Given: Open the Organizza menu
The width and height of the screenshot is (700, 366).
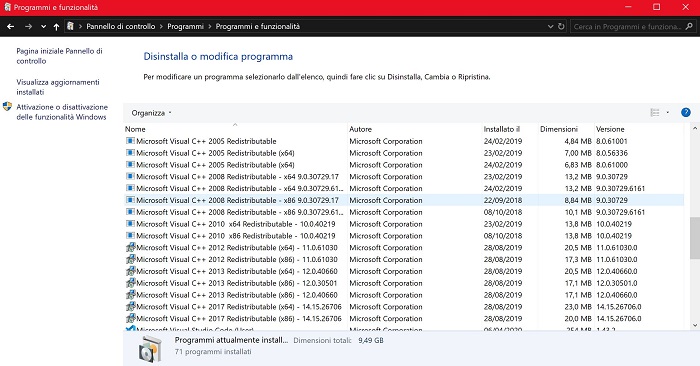Looking at the screenshot, I should point(151,113).
